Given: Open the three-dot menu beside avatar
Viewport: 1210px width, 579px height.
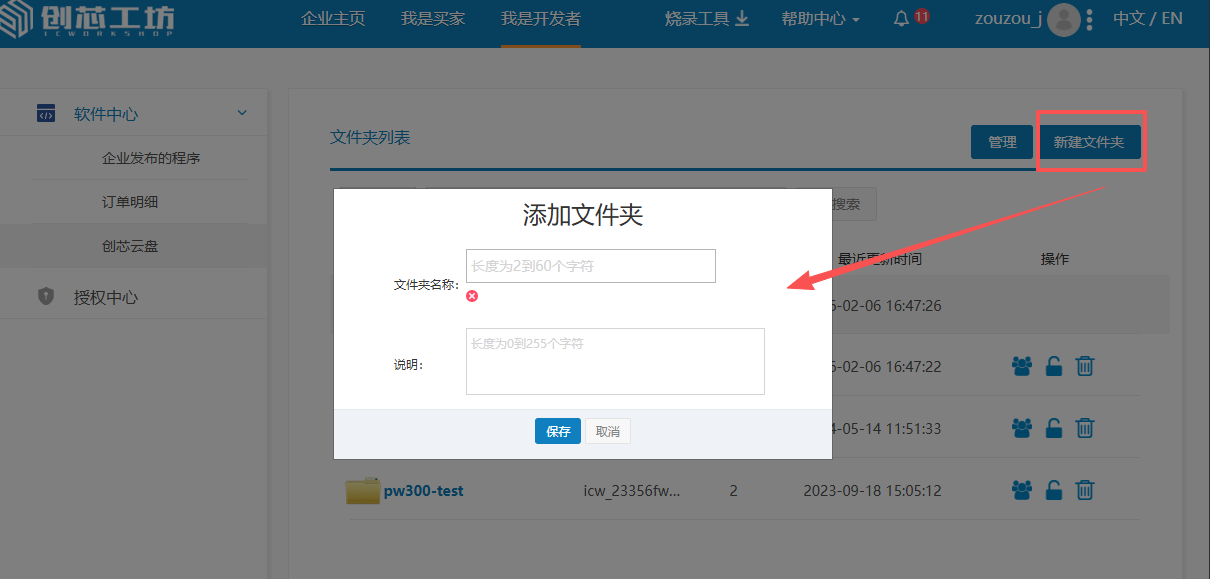Looking at the screenshot, I should [1089, 19].
